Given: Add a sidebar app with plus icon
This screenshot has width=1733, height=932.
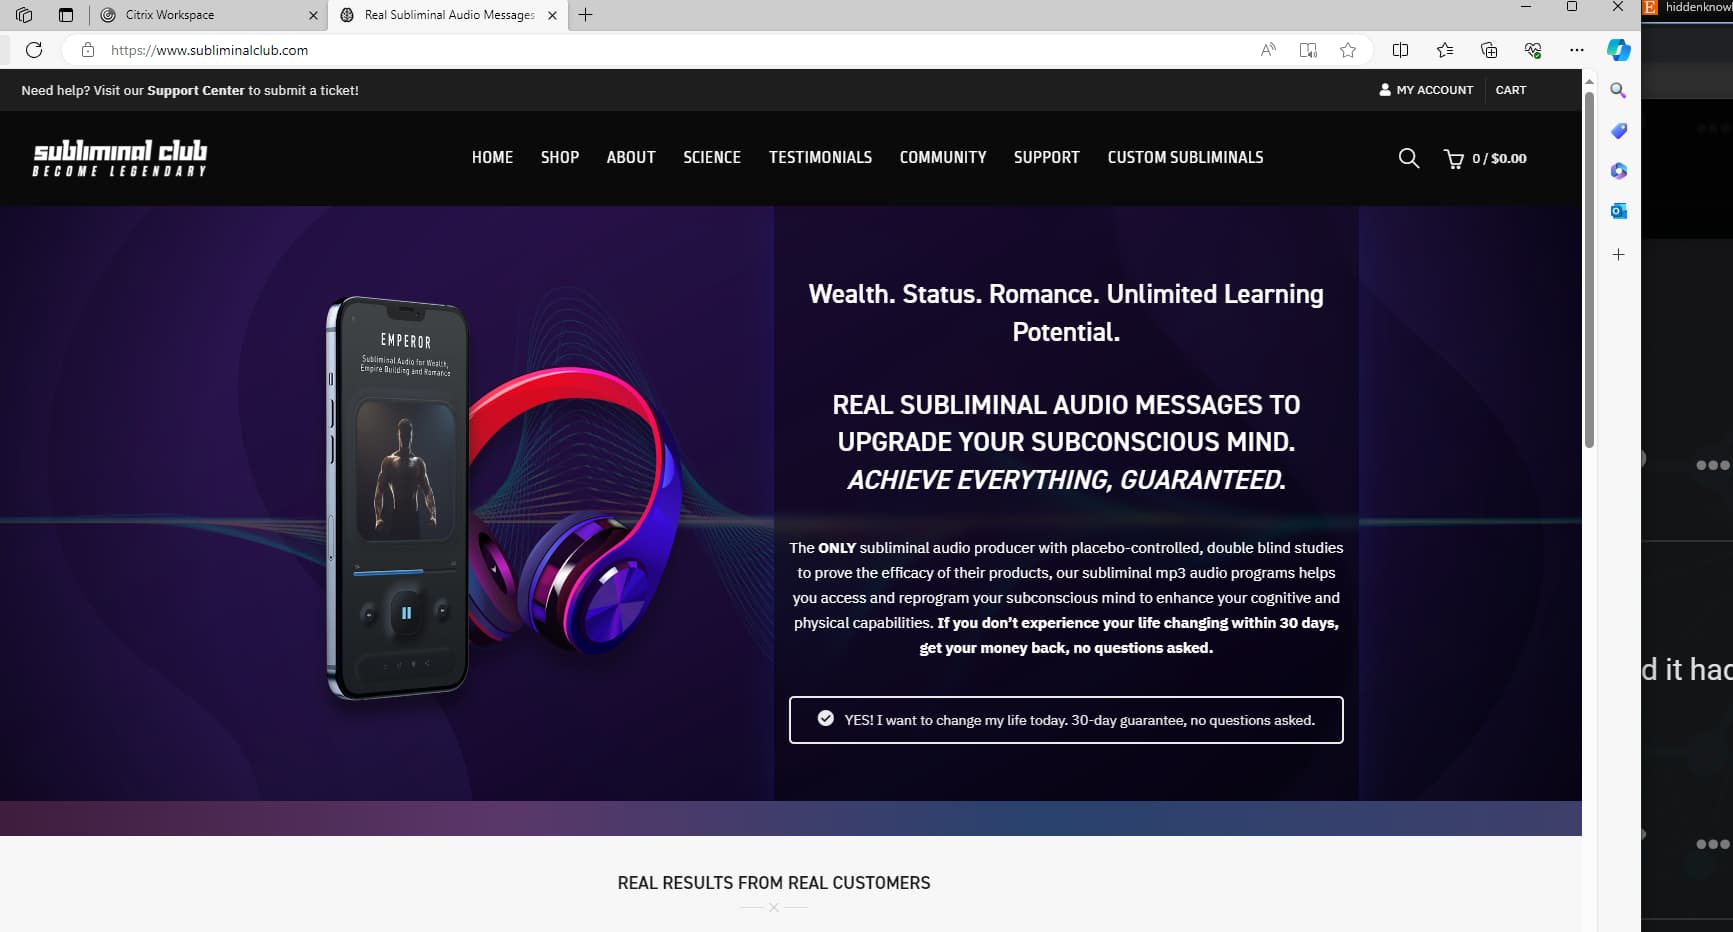Looking at the screenshot, I should [1618, 255].
